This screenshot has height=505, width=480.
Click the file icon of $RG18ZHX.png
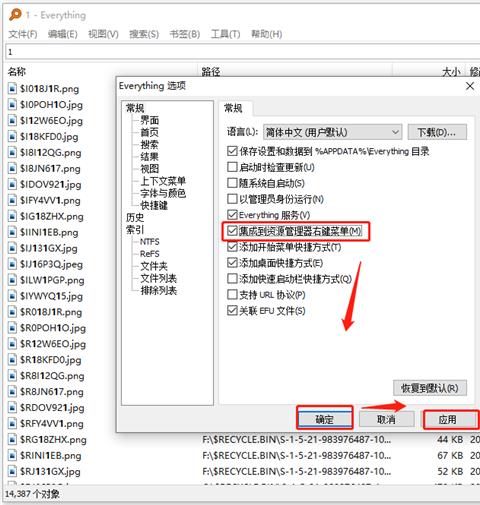(x=12, y=440)
